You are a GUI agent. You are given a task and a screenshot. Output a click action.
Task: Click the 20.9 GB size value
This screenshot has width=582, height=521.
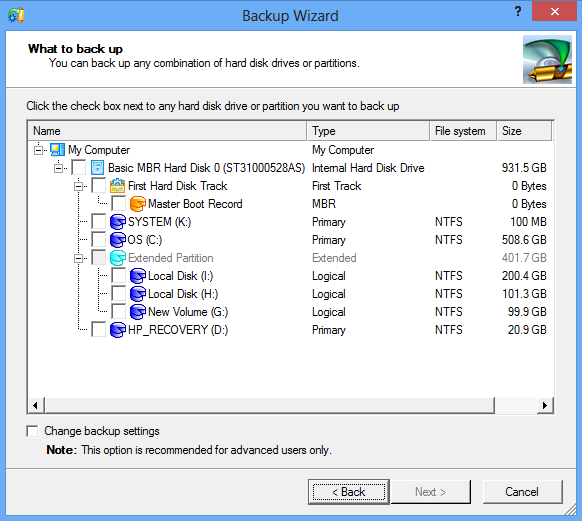[x=527, y=330]
